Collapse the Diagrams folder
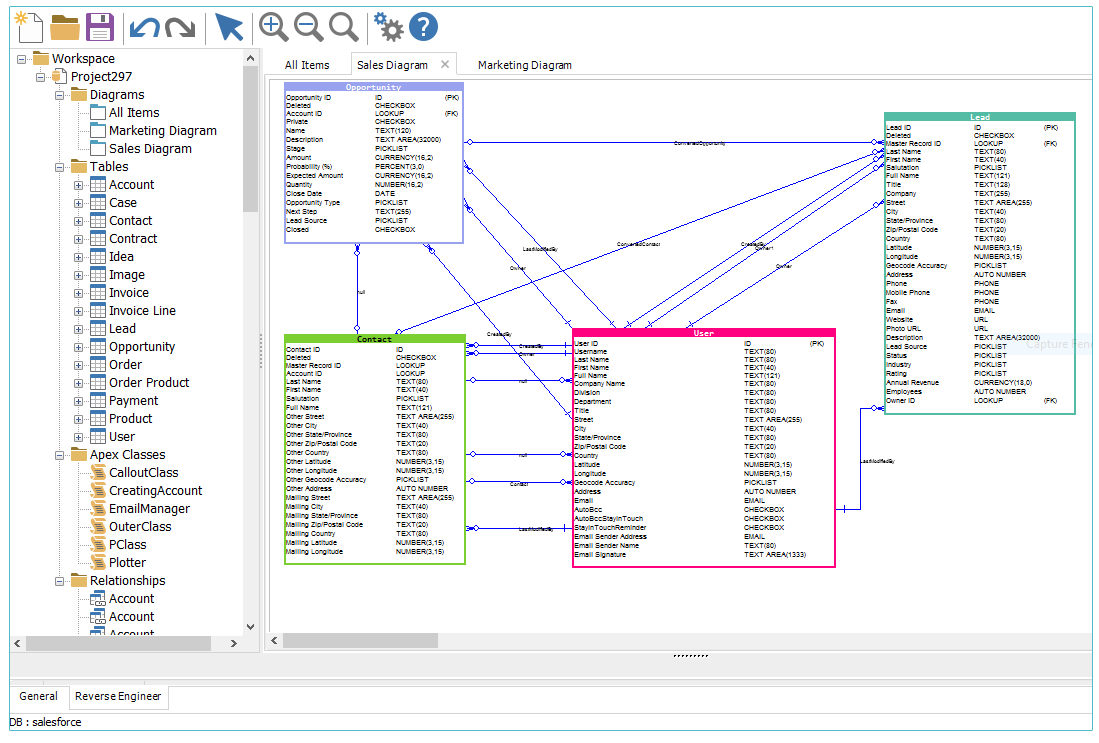1099x743 pixels. tap(61, 94)
